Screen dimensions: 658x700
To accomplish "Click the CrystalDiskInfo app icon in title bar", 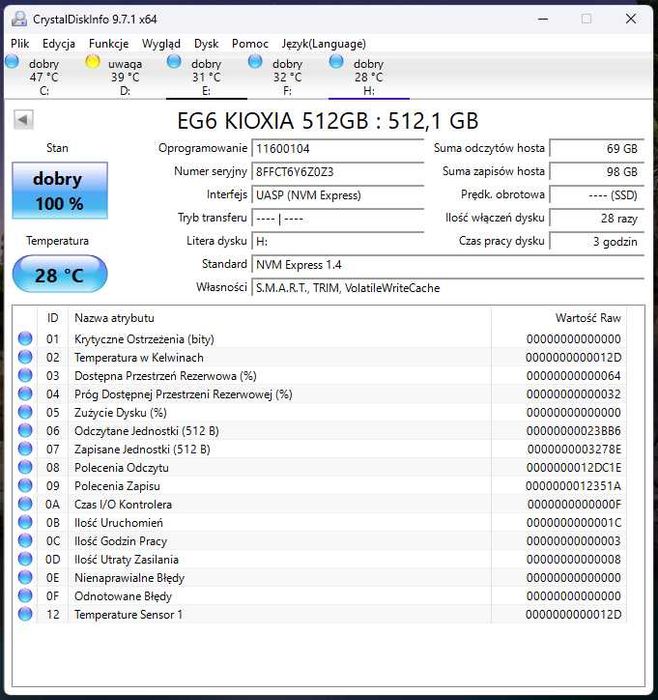I will coord(20,19).
